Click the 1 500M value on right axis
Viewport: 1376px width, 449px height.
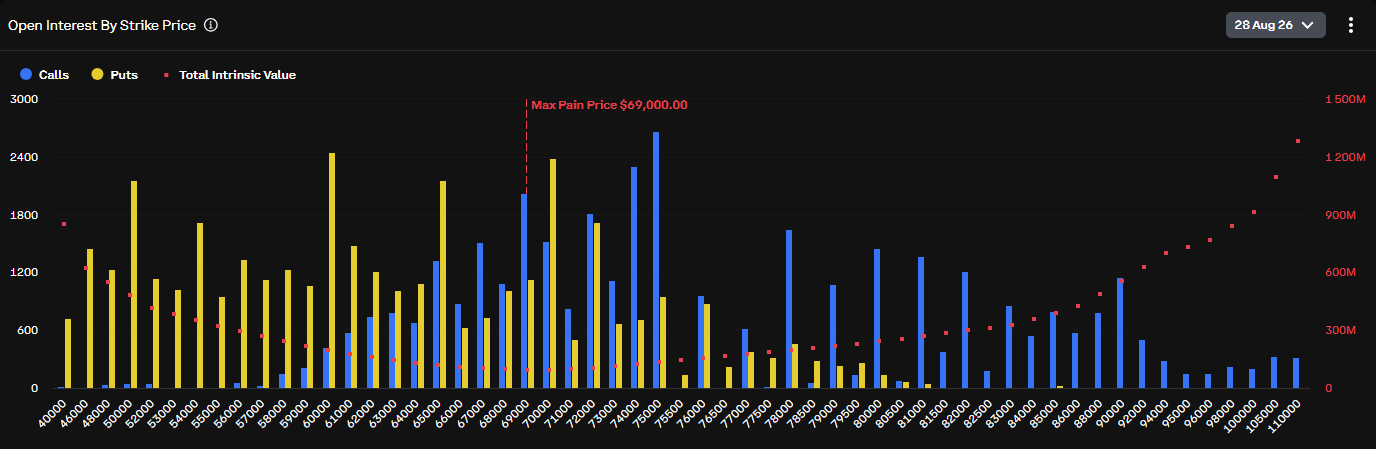[x=1344, y=100]
